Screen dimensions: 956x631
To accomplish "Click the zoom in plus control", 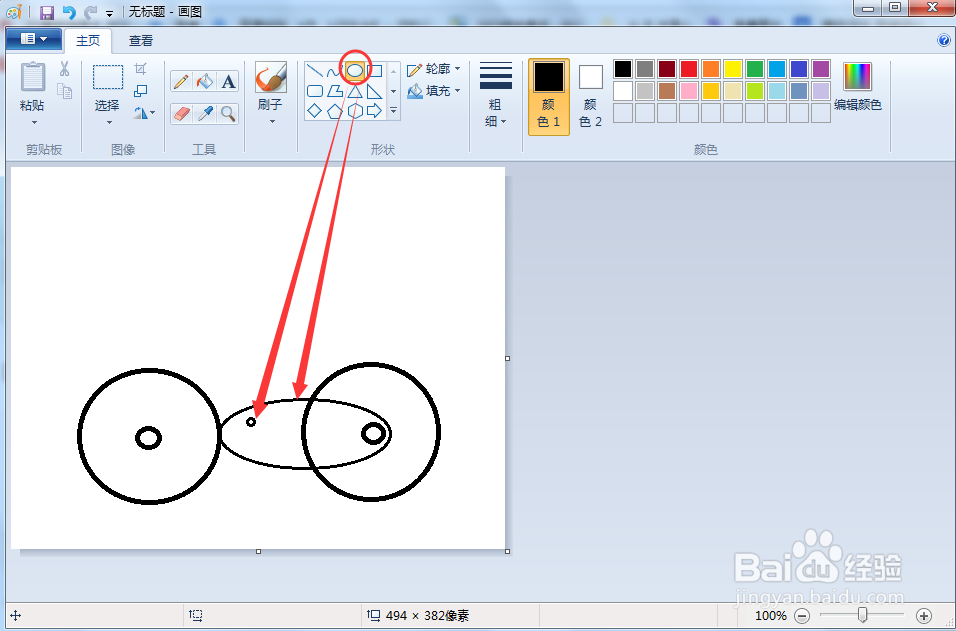I will tap(923, 616).
